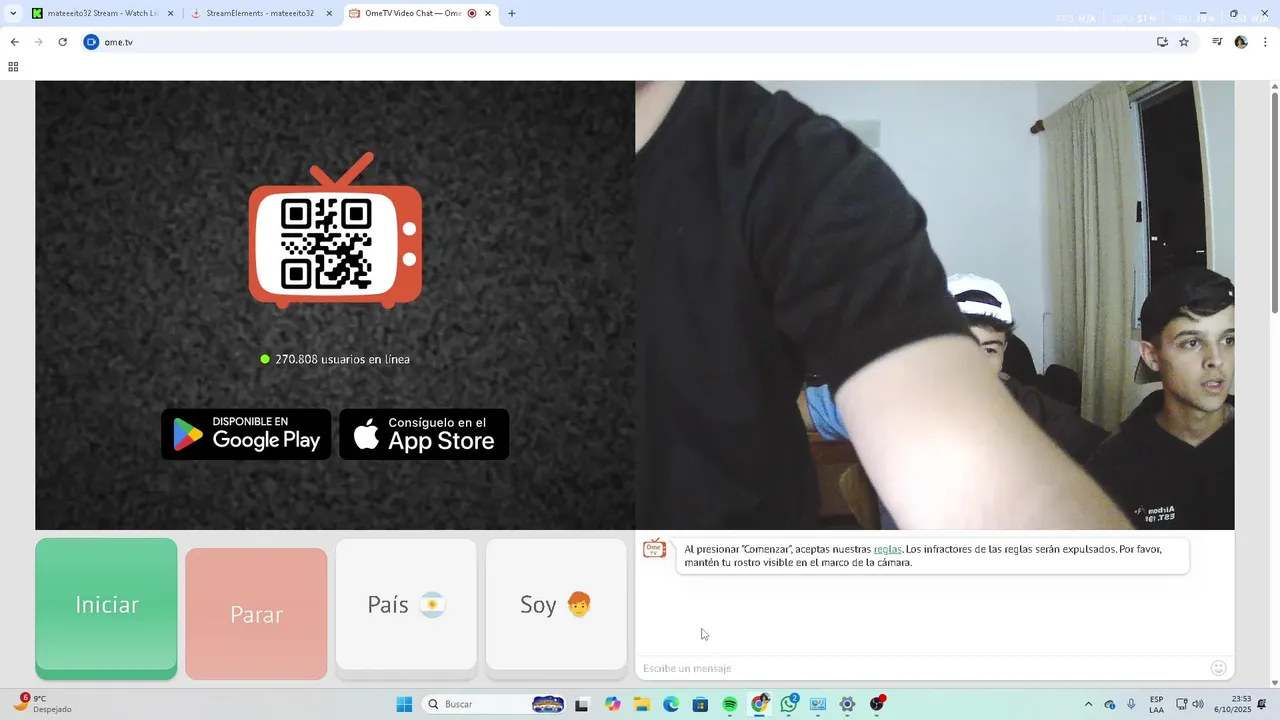1280x720 pixels.
Task: Open the emoji picker in chat
Action: pos(1218,668)
